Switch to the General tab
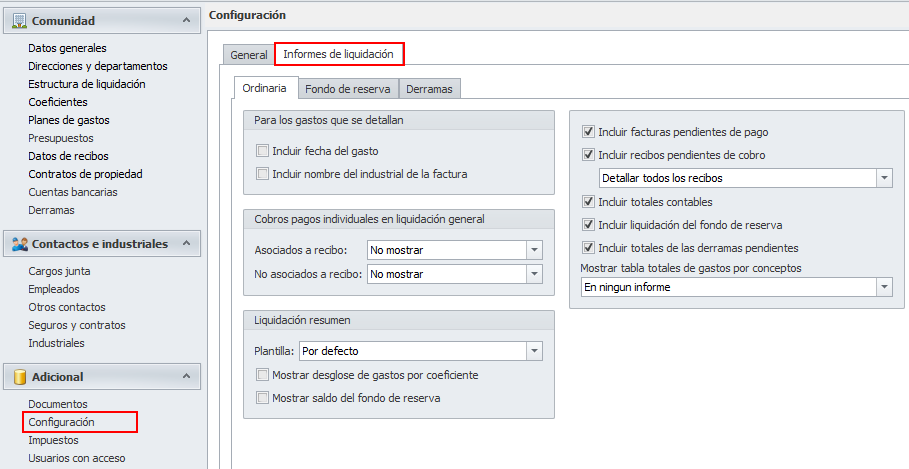Viewport: 909px width, 469px height. click(x=248, y=55)
